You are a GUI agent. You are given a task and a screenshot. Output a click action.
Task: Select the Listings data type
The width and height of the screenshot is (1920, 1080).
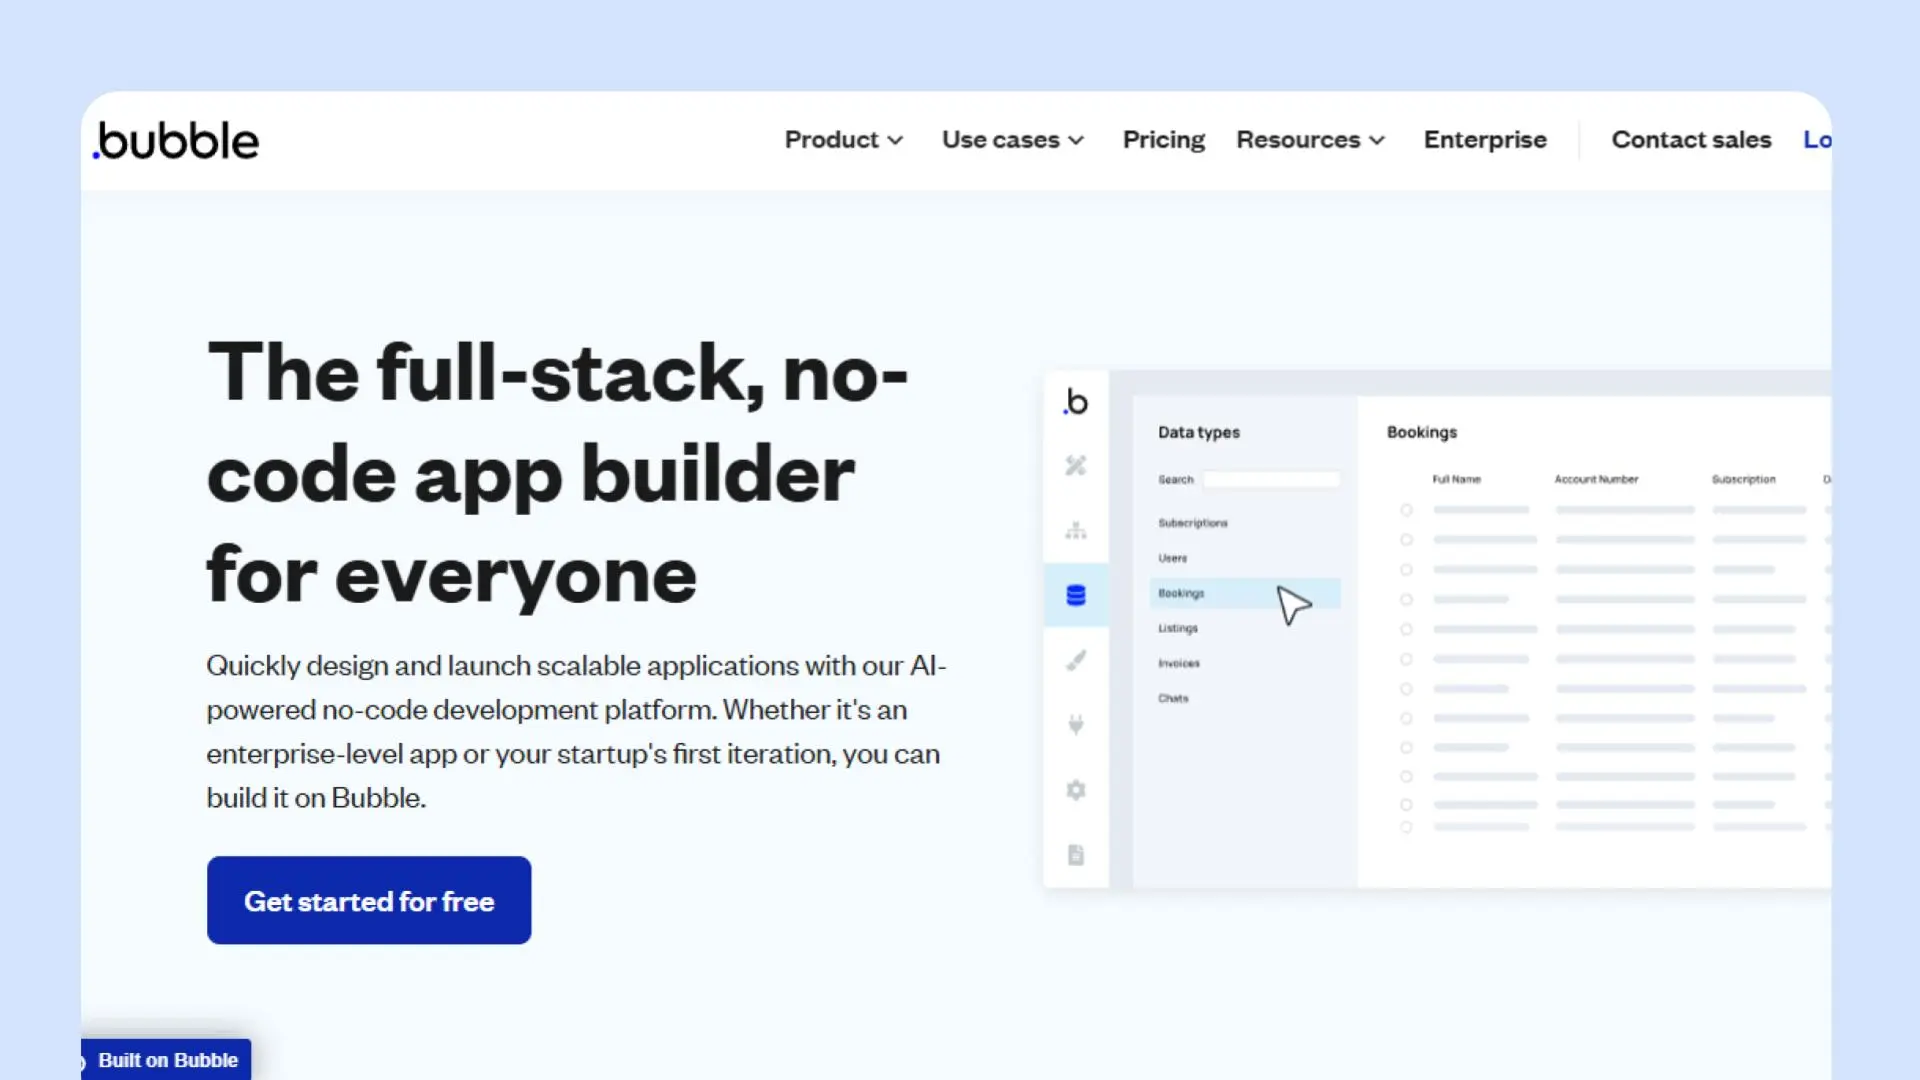[1178, 629]
